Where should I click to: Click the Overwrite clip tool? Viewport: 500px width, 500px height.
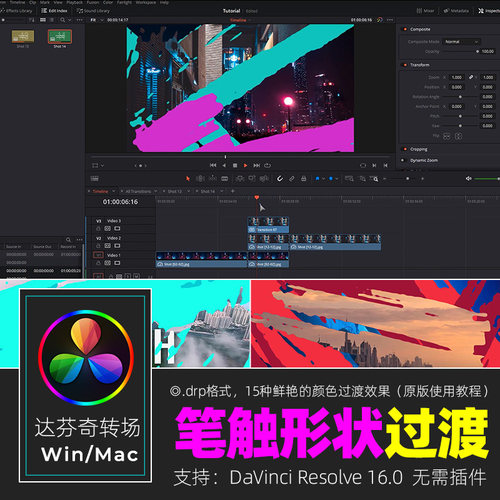252,179
